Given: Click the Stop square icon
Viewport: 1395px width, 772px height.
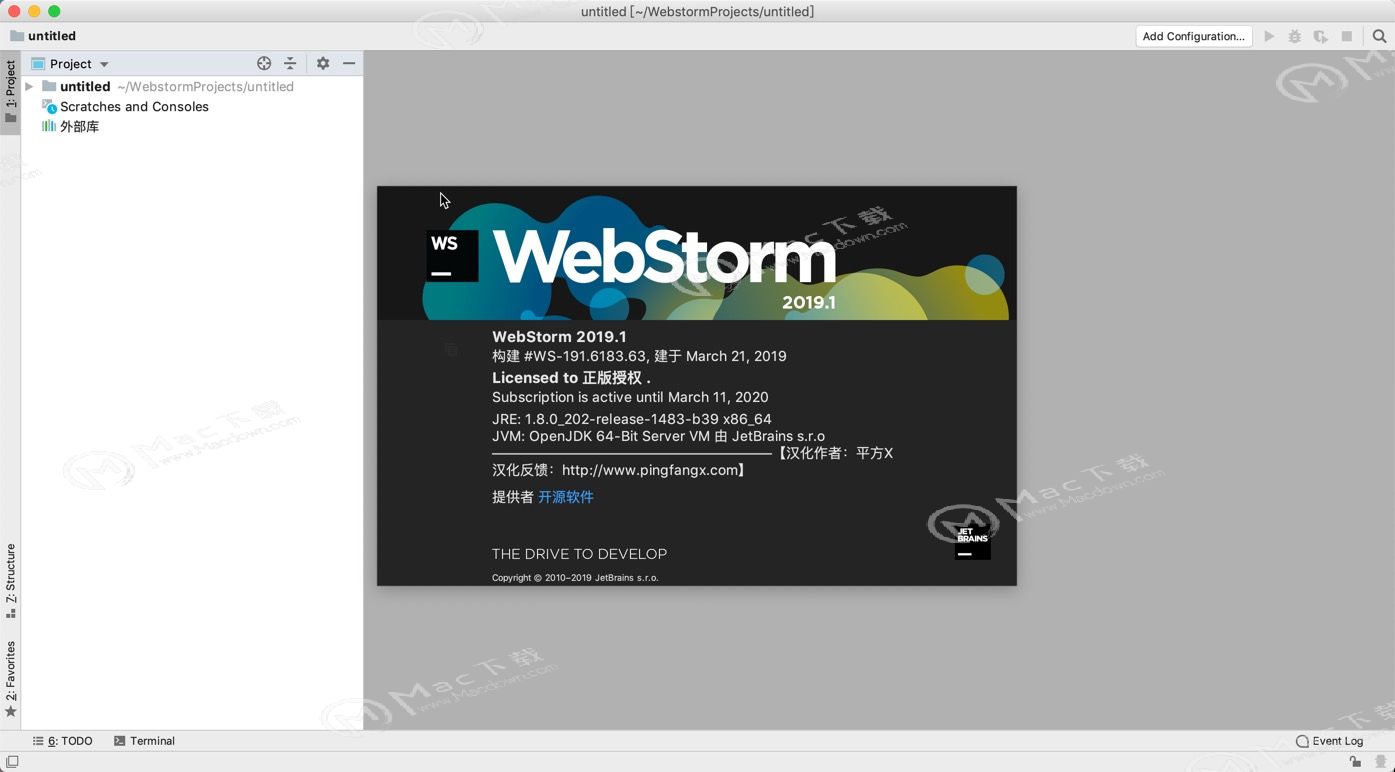Looking at the screenshot, I should 1347,36.
